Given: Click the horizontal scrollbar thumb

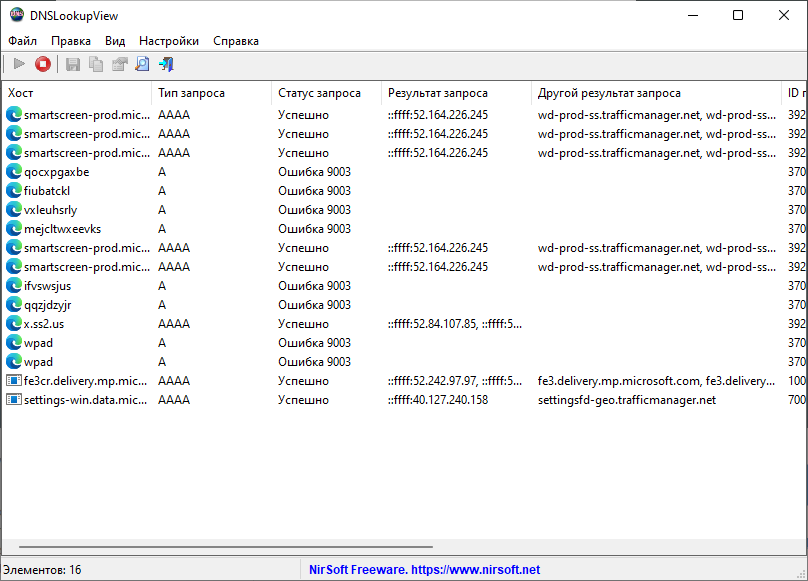Looking at the screenshot, I should [226, 546].
